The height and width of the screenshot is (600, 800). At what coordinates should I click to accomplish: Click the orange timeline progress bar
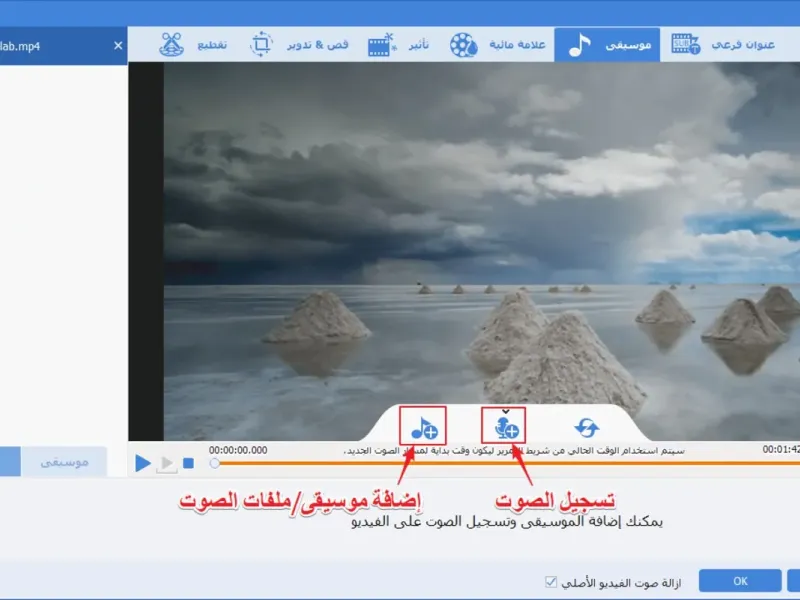click(509, 463)
